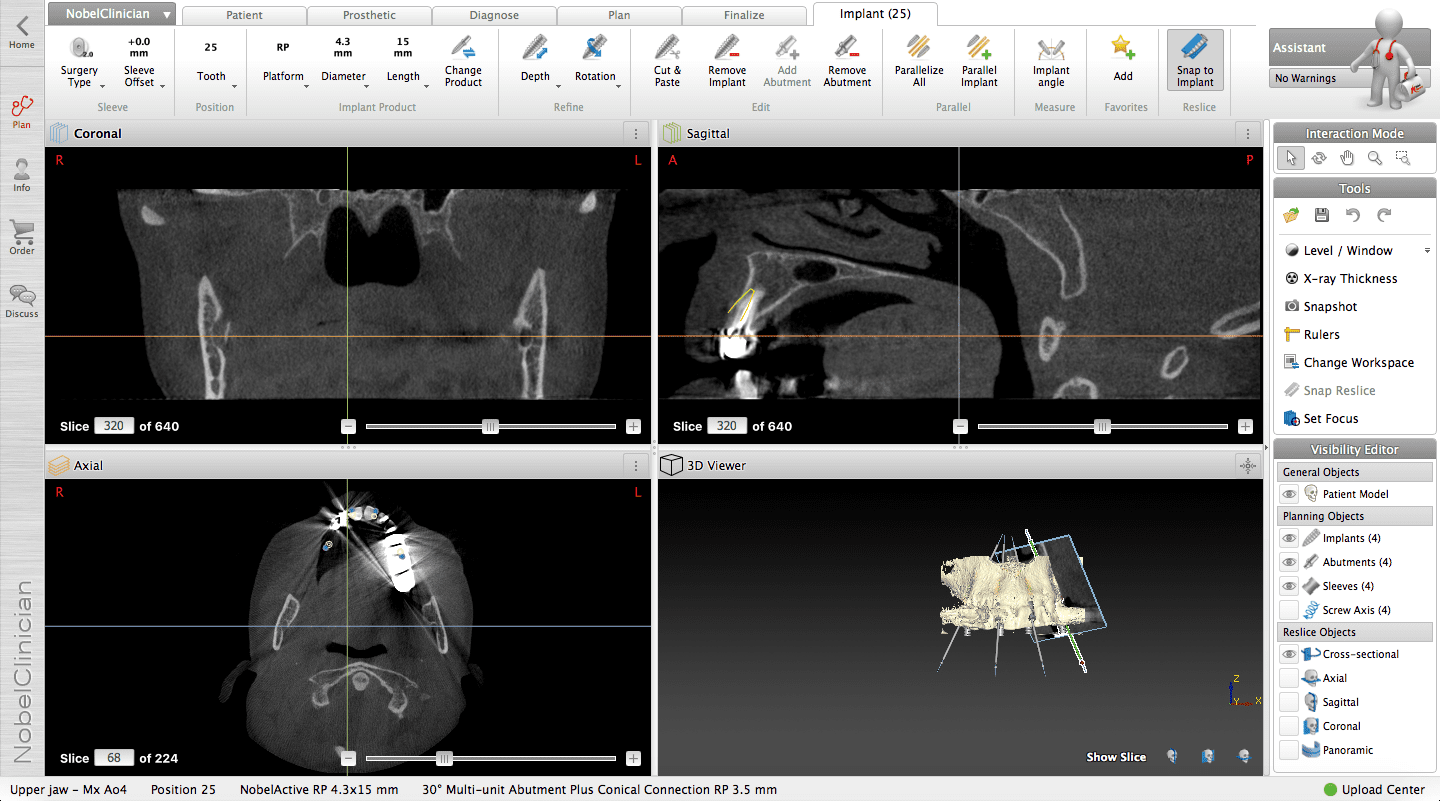Open Plan sidebar module
Image resolution: width=1440 pixels, height=801 pixels.
[x=22, y=112]
